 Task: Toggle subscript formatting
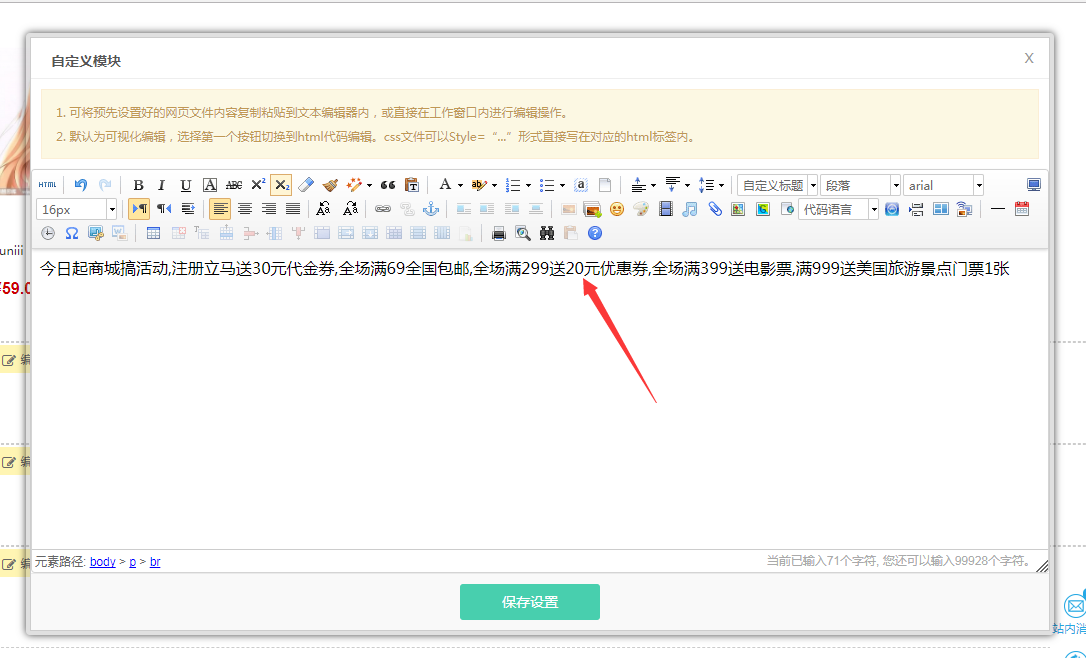(281, 185)
